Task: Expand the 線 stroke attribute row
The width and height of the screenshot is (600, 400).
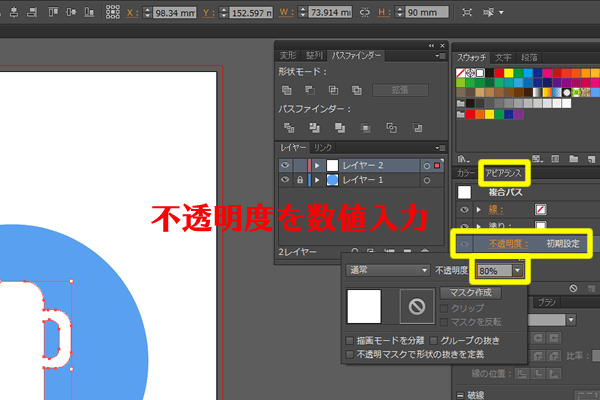Action: click(x=478, y=209)
